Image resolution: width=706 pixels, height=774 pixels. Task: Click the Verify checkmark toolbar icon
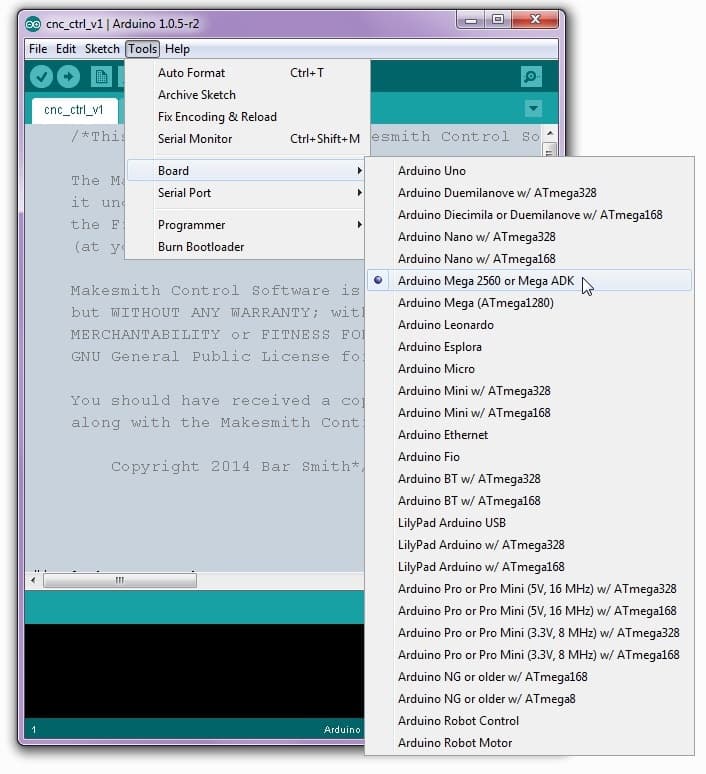pyautogui.click(x=41, y=77)
